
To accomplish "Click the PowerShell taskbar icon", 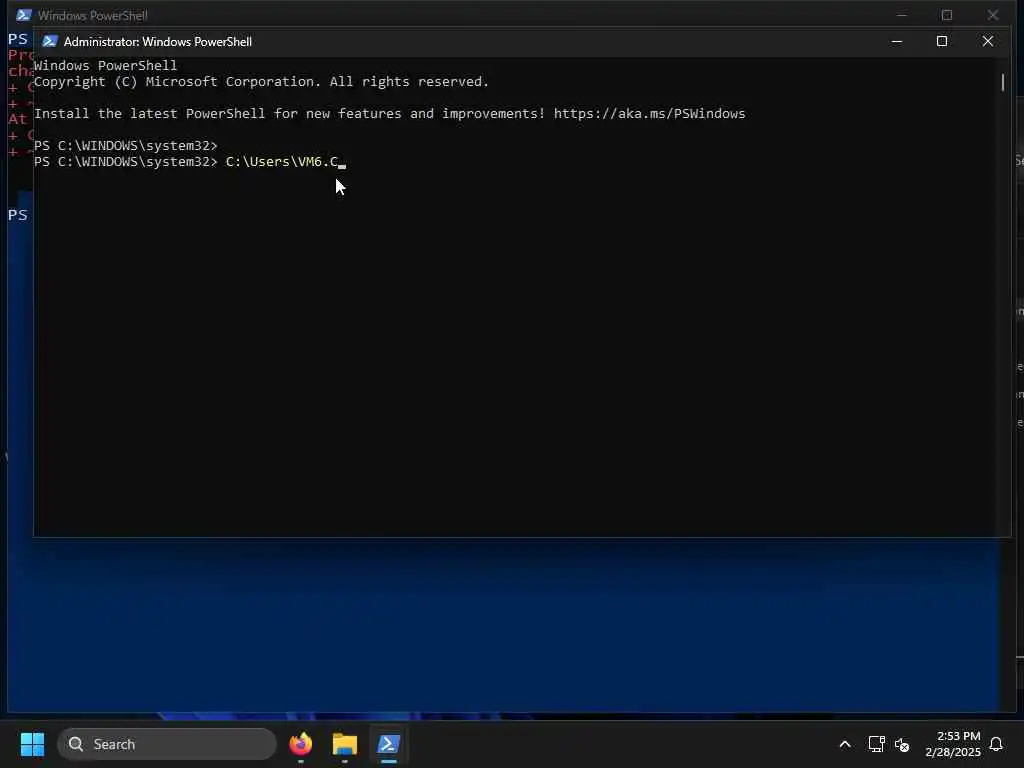I will (389, 744).
